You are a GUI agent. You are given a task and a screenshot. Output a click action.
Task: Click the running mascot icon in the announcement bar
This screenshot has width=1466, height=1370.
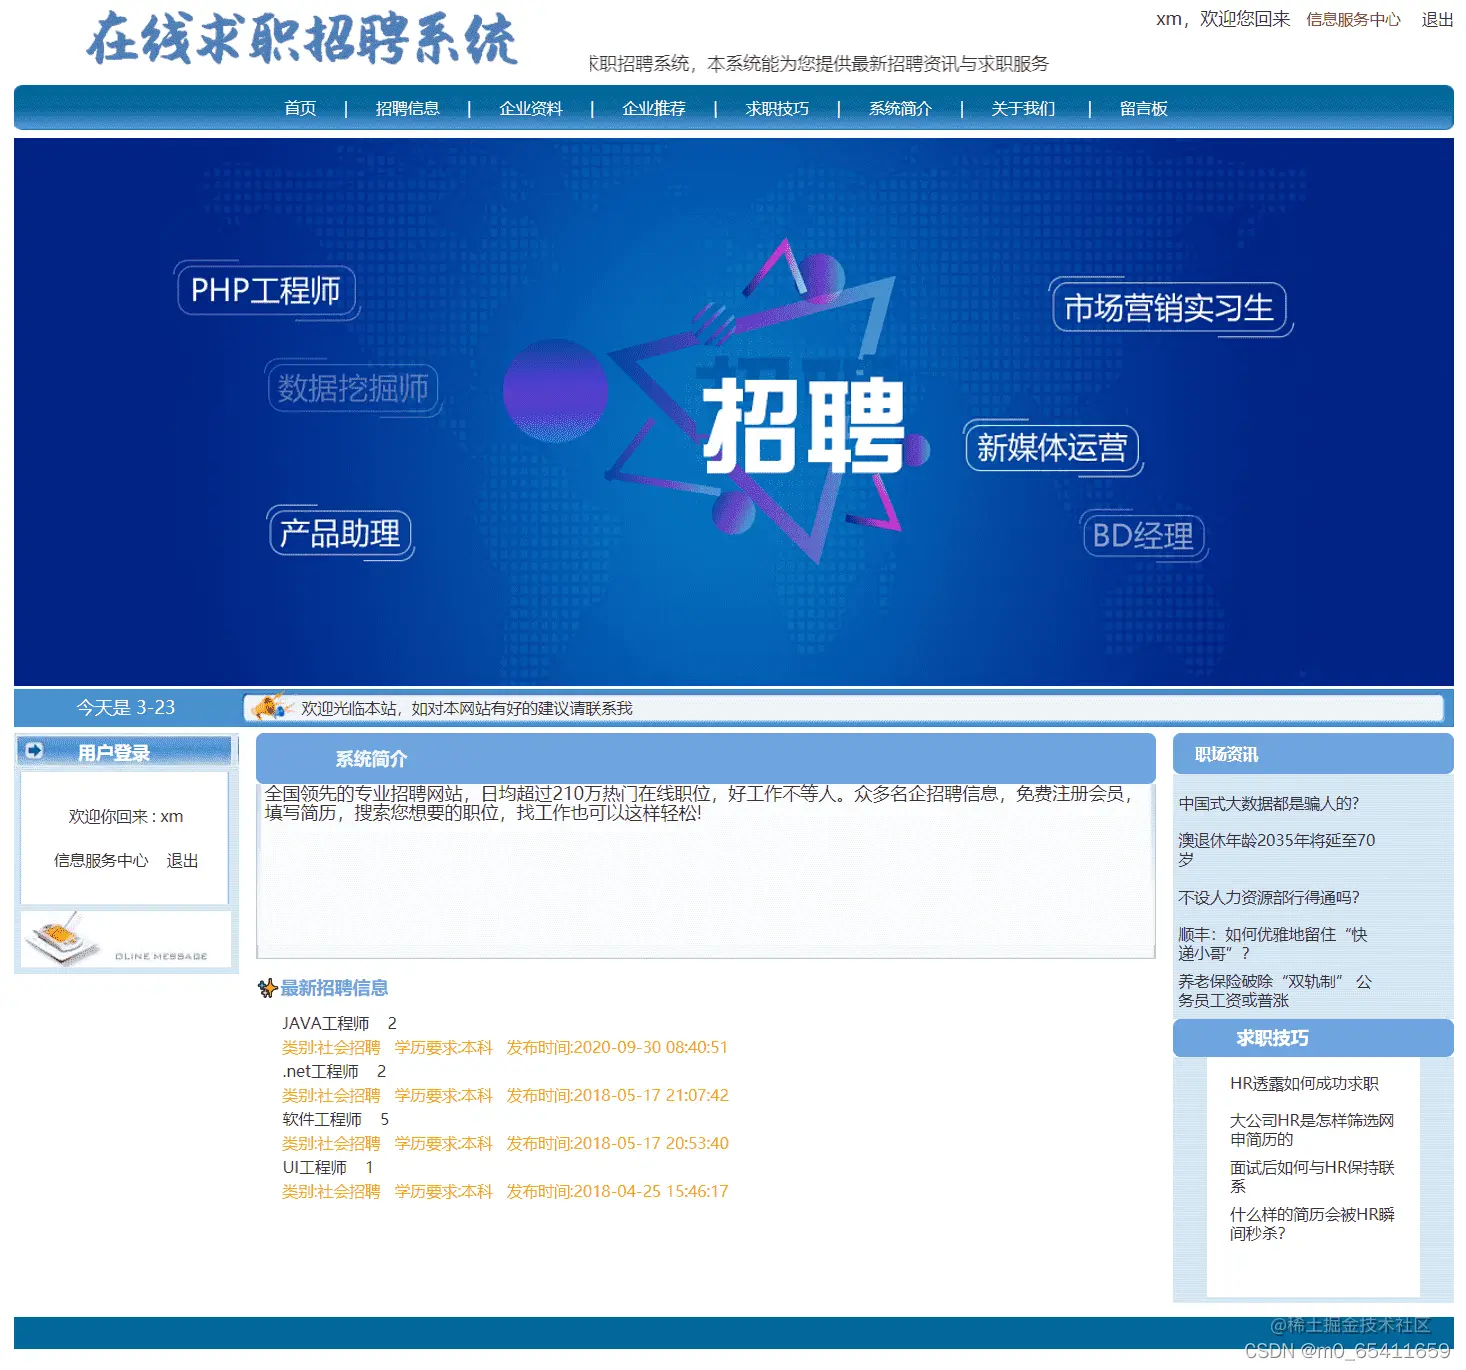pyautogui.click(x=269, y=707)
